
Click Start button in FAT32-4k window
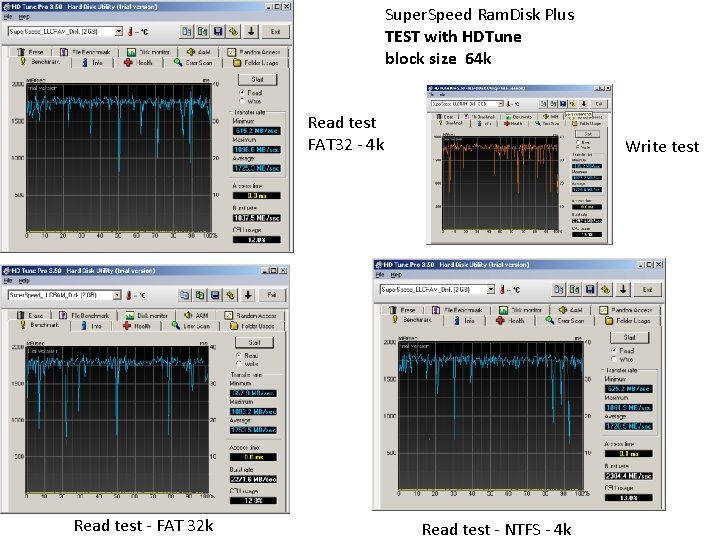pos(258,79)
